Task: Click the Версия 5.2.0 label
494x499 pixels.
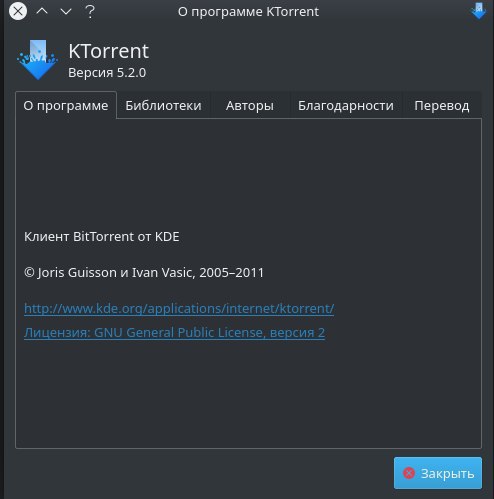Action: click(107, 72)
